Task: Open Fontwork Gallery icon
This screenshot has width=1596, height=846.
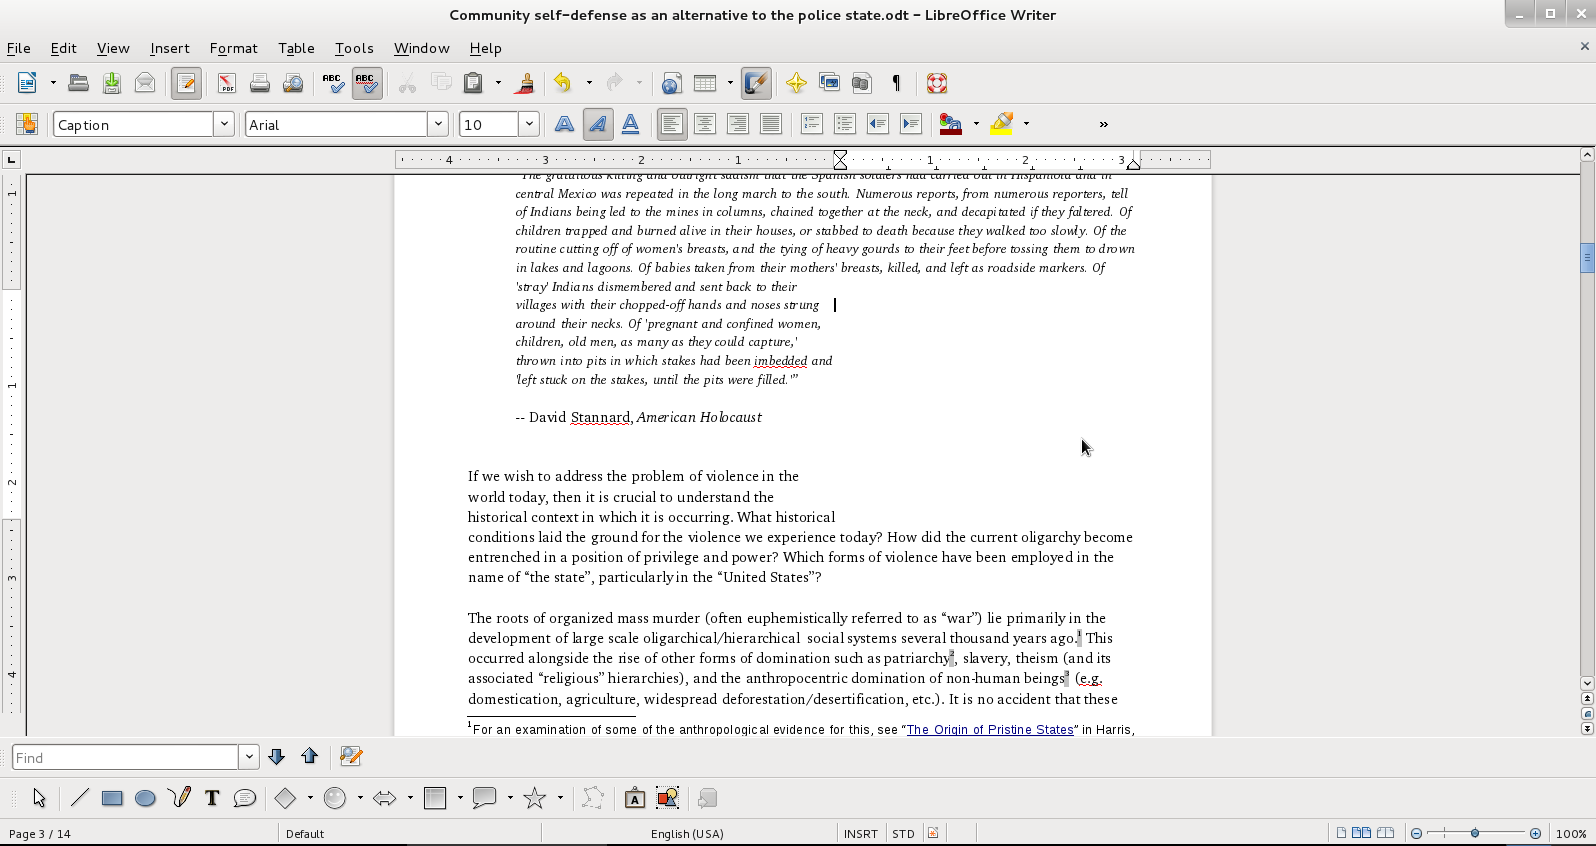Action: 635,797
